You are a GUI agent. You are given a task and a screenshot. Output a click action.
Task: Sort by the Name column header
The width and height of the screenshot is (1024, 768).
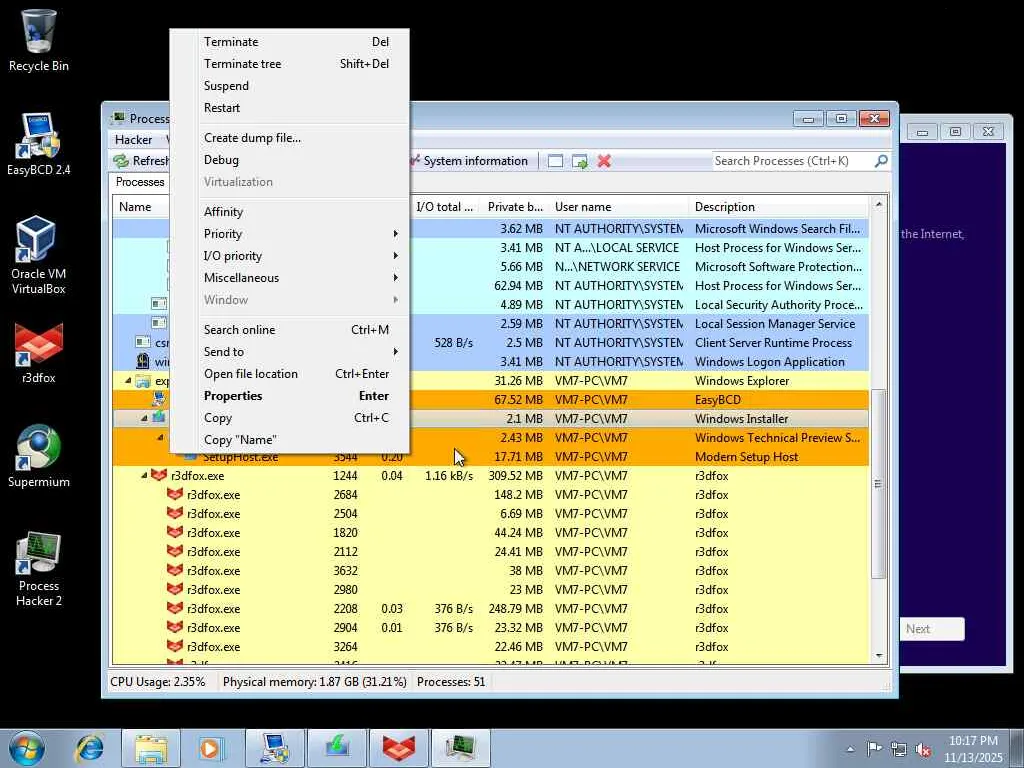(x=135, y=207)
